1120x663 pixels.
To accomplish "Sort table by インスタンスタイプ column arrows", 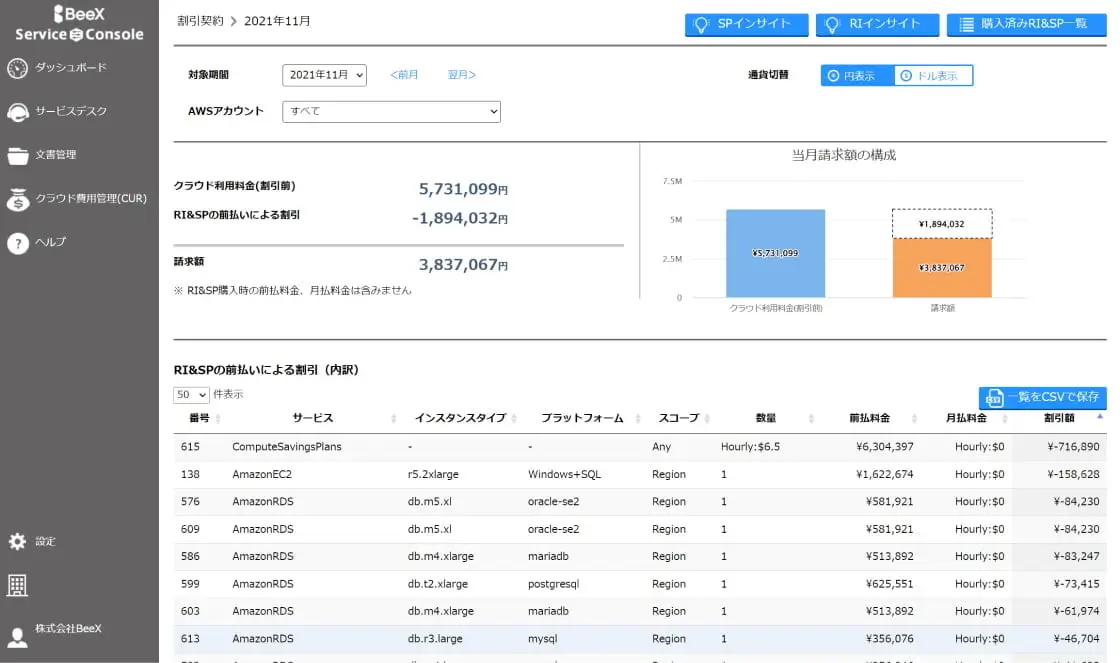I will [x=514, y=419].
